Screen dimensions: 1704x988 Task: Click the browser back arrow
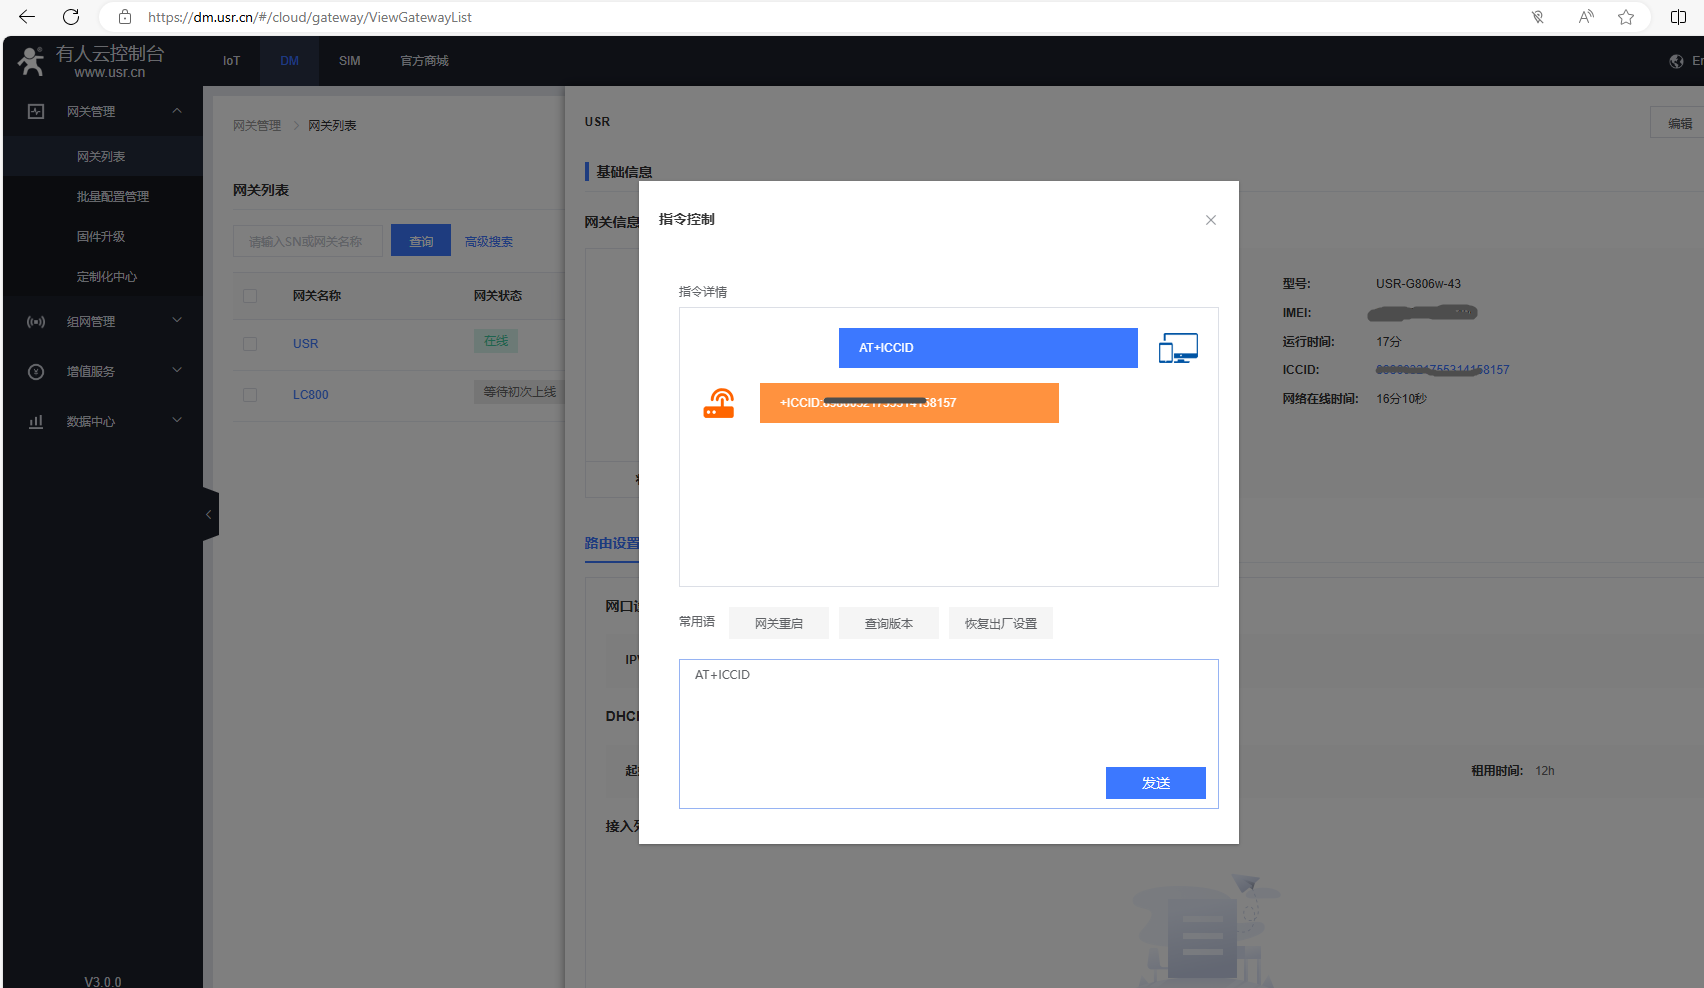tap(27, 17)
